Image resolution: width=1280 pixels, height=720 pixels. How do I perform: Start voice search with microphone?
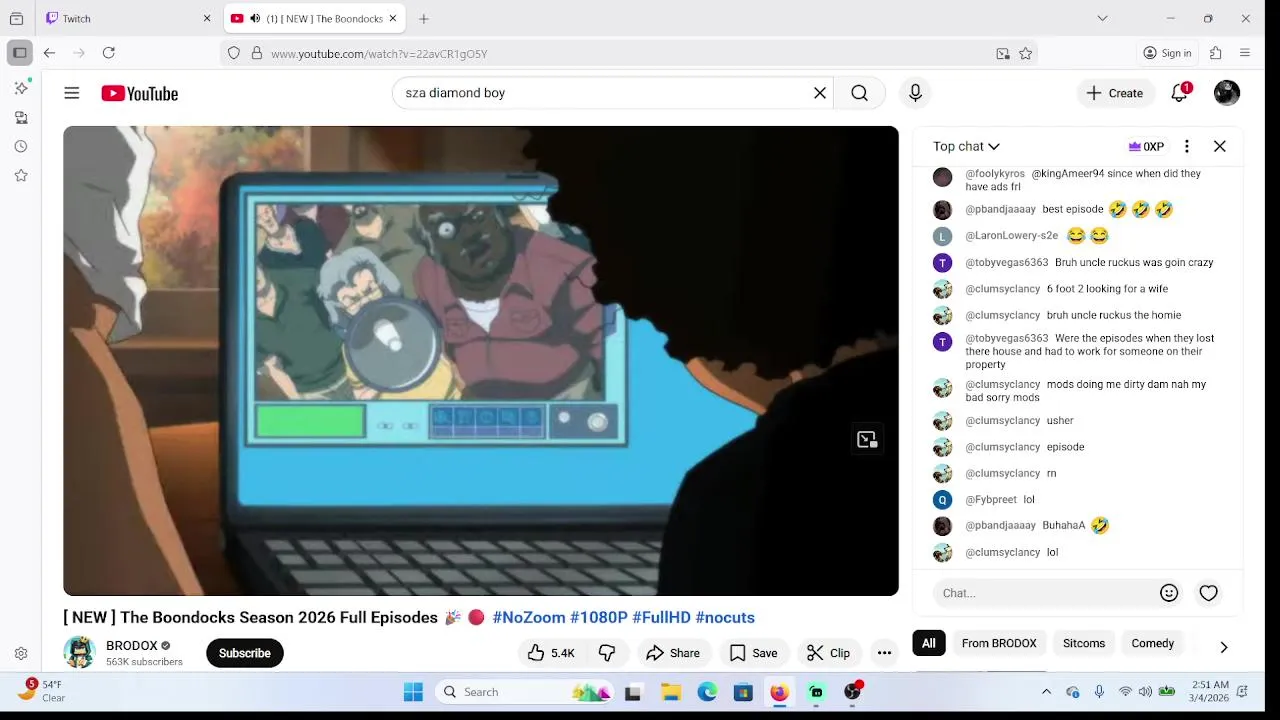(x=915, y=93)
